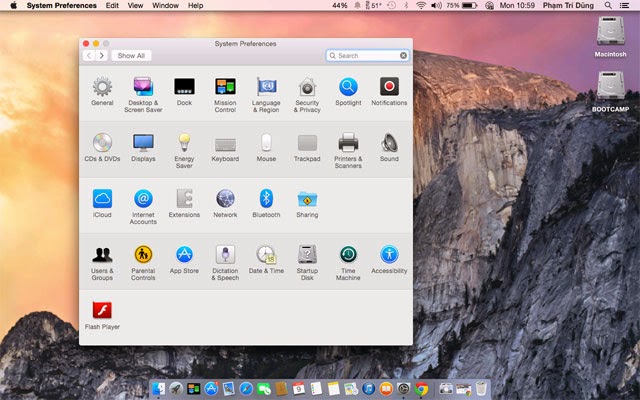The image size is (640, 400).
Task: Open the iCloud preferences pane
Action: pos(102,203)
